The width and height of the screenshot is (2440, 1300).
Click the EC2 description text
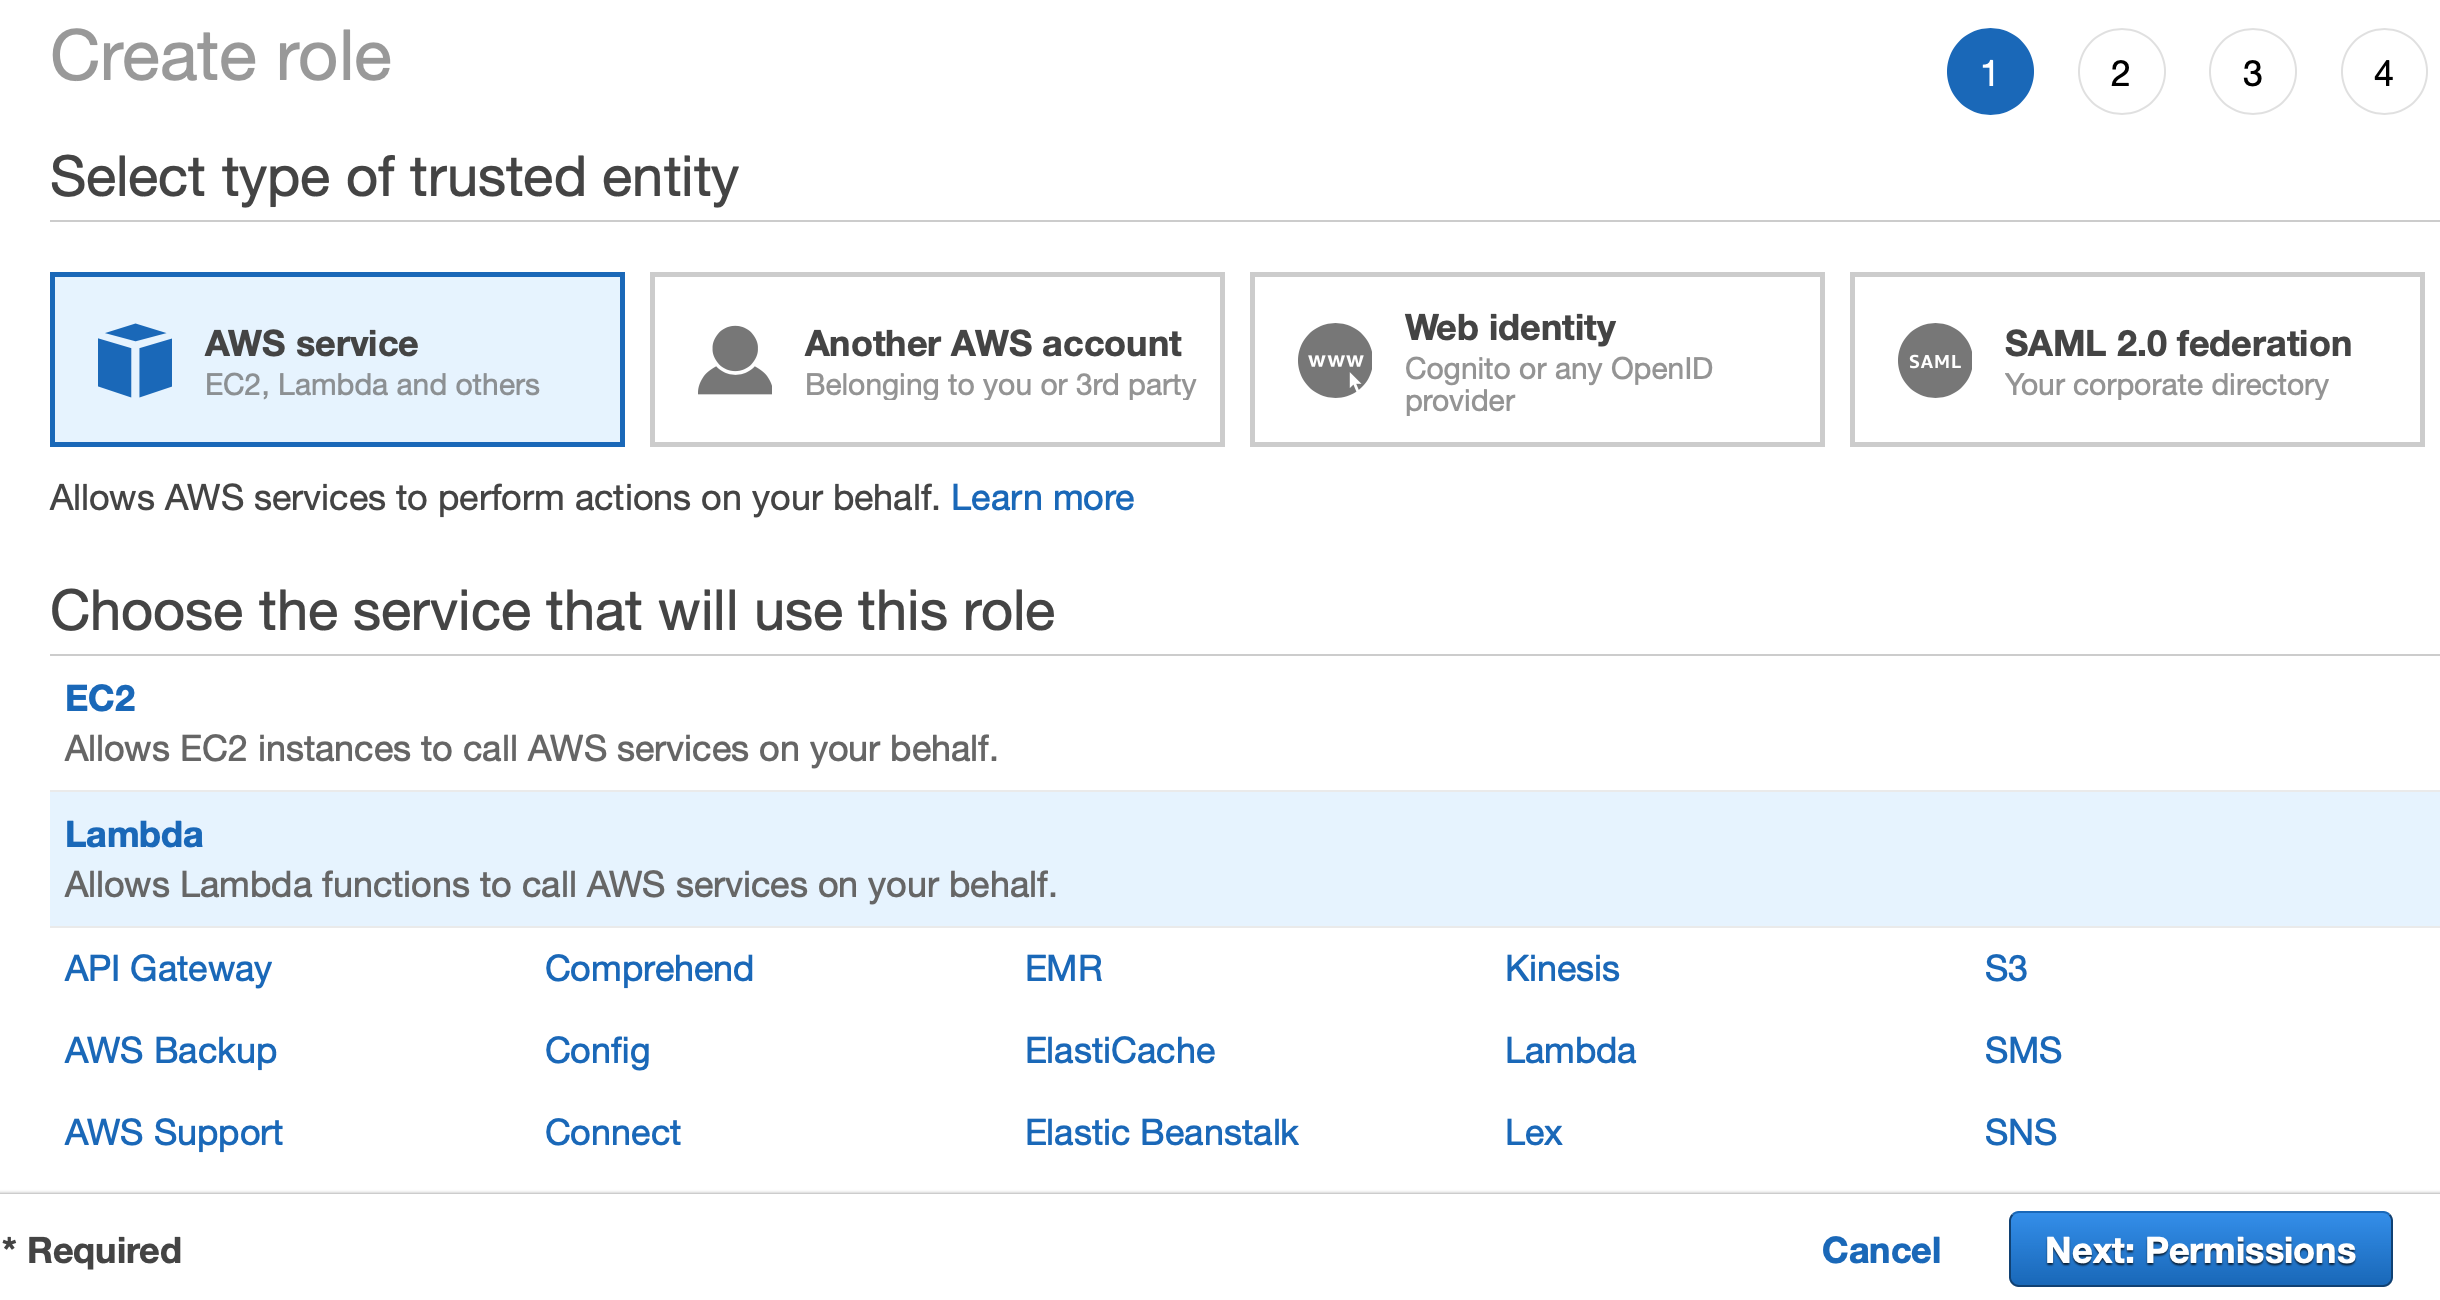pyautogui.click(x=532, y=749)
